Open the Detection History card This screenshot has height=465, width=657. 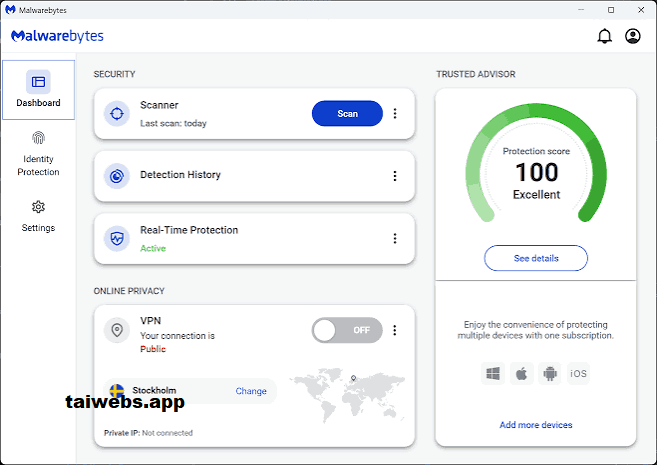click(254, 176)
